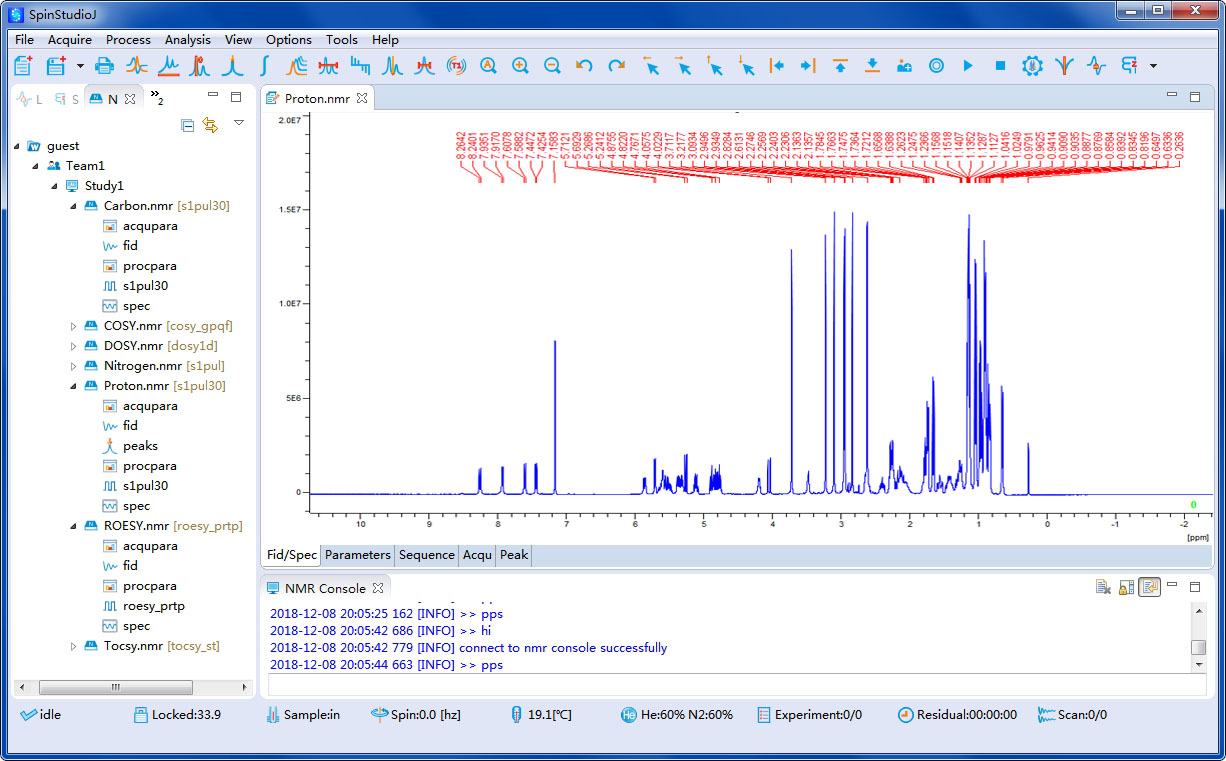Click the concentric circle target icon
The height and width of the screenshot is (761, 1226).
(936, 66)
